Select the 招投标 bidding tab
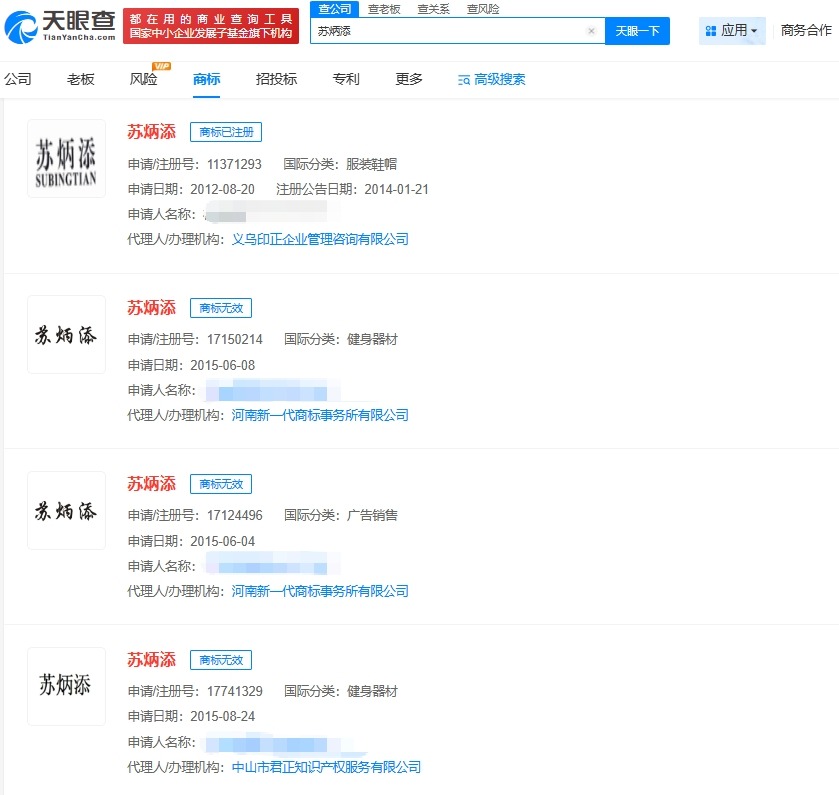The width and height of the screenshot is (839, 795). (x=276, y=79)
